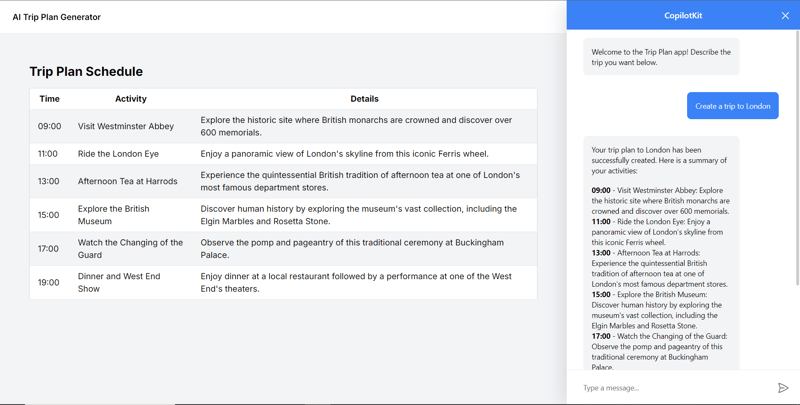This screenshot has height=405, width=800.
Task: Send the chat message
Action: 783,388
